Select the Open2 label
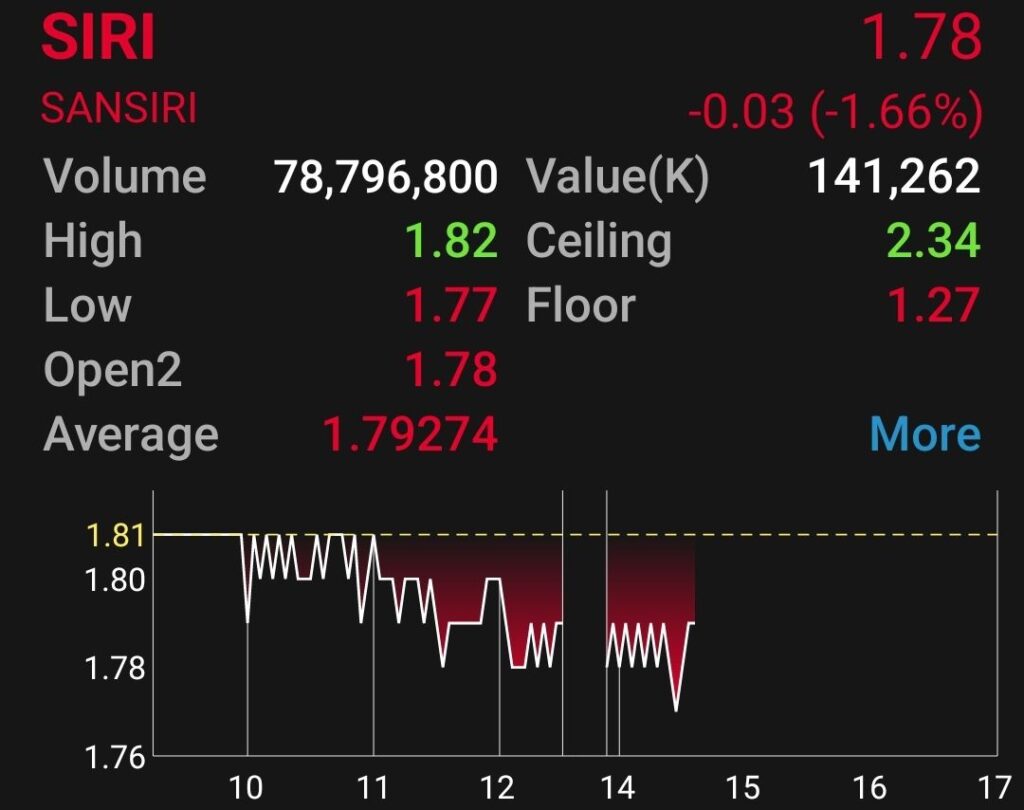The height and width of the screenshot is (810, 1024). [x=112, y=371]
